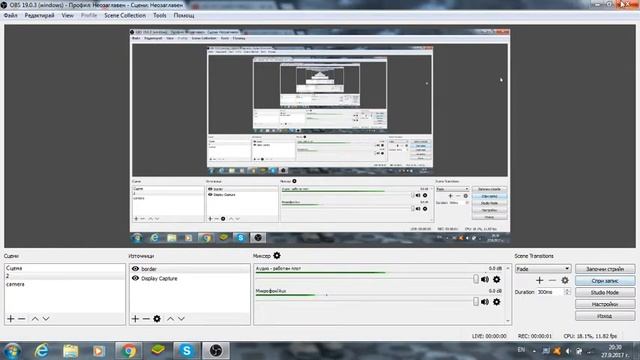Open the Файл menu
Viewport: 640px width, 360px height.
click(11, 16)
